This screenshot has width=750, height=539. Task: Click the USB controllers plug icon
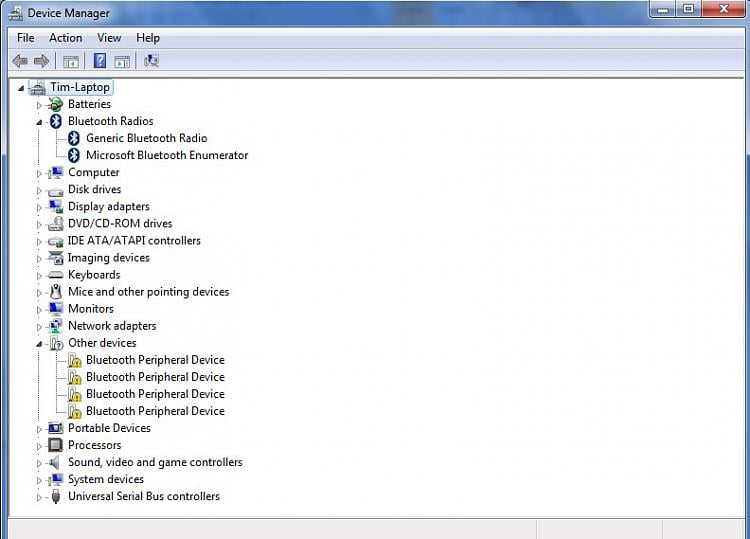coord(56,496)
